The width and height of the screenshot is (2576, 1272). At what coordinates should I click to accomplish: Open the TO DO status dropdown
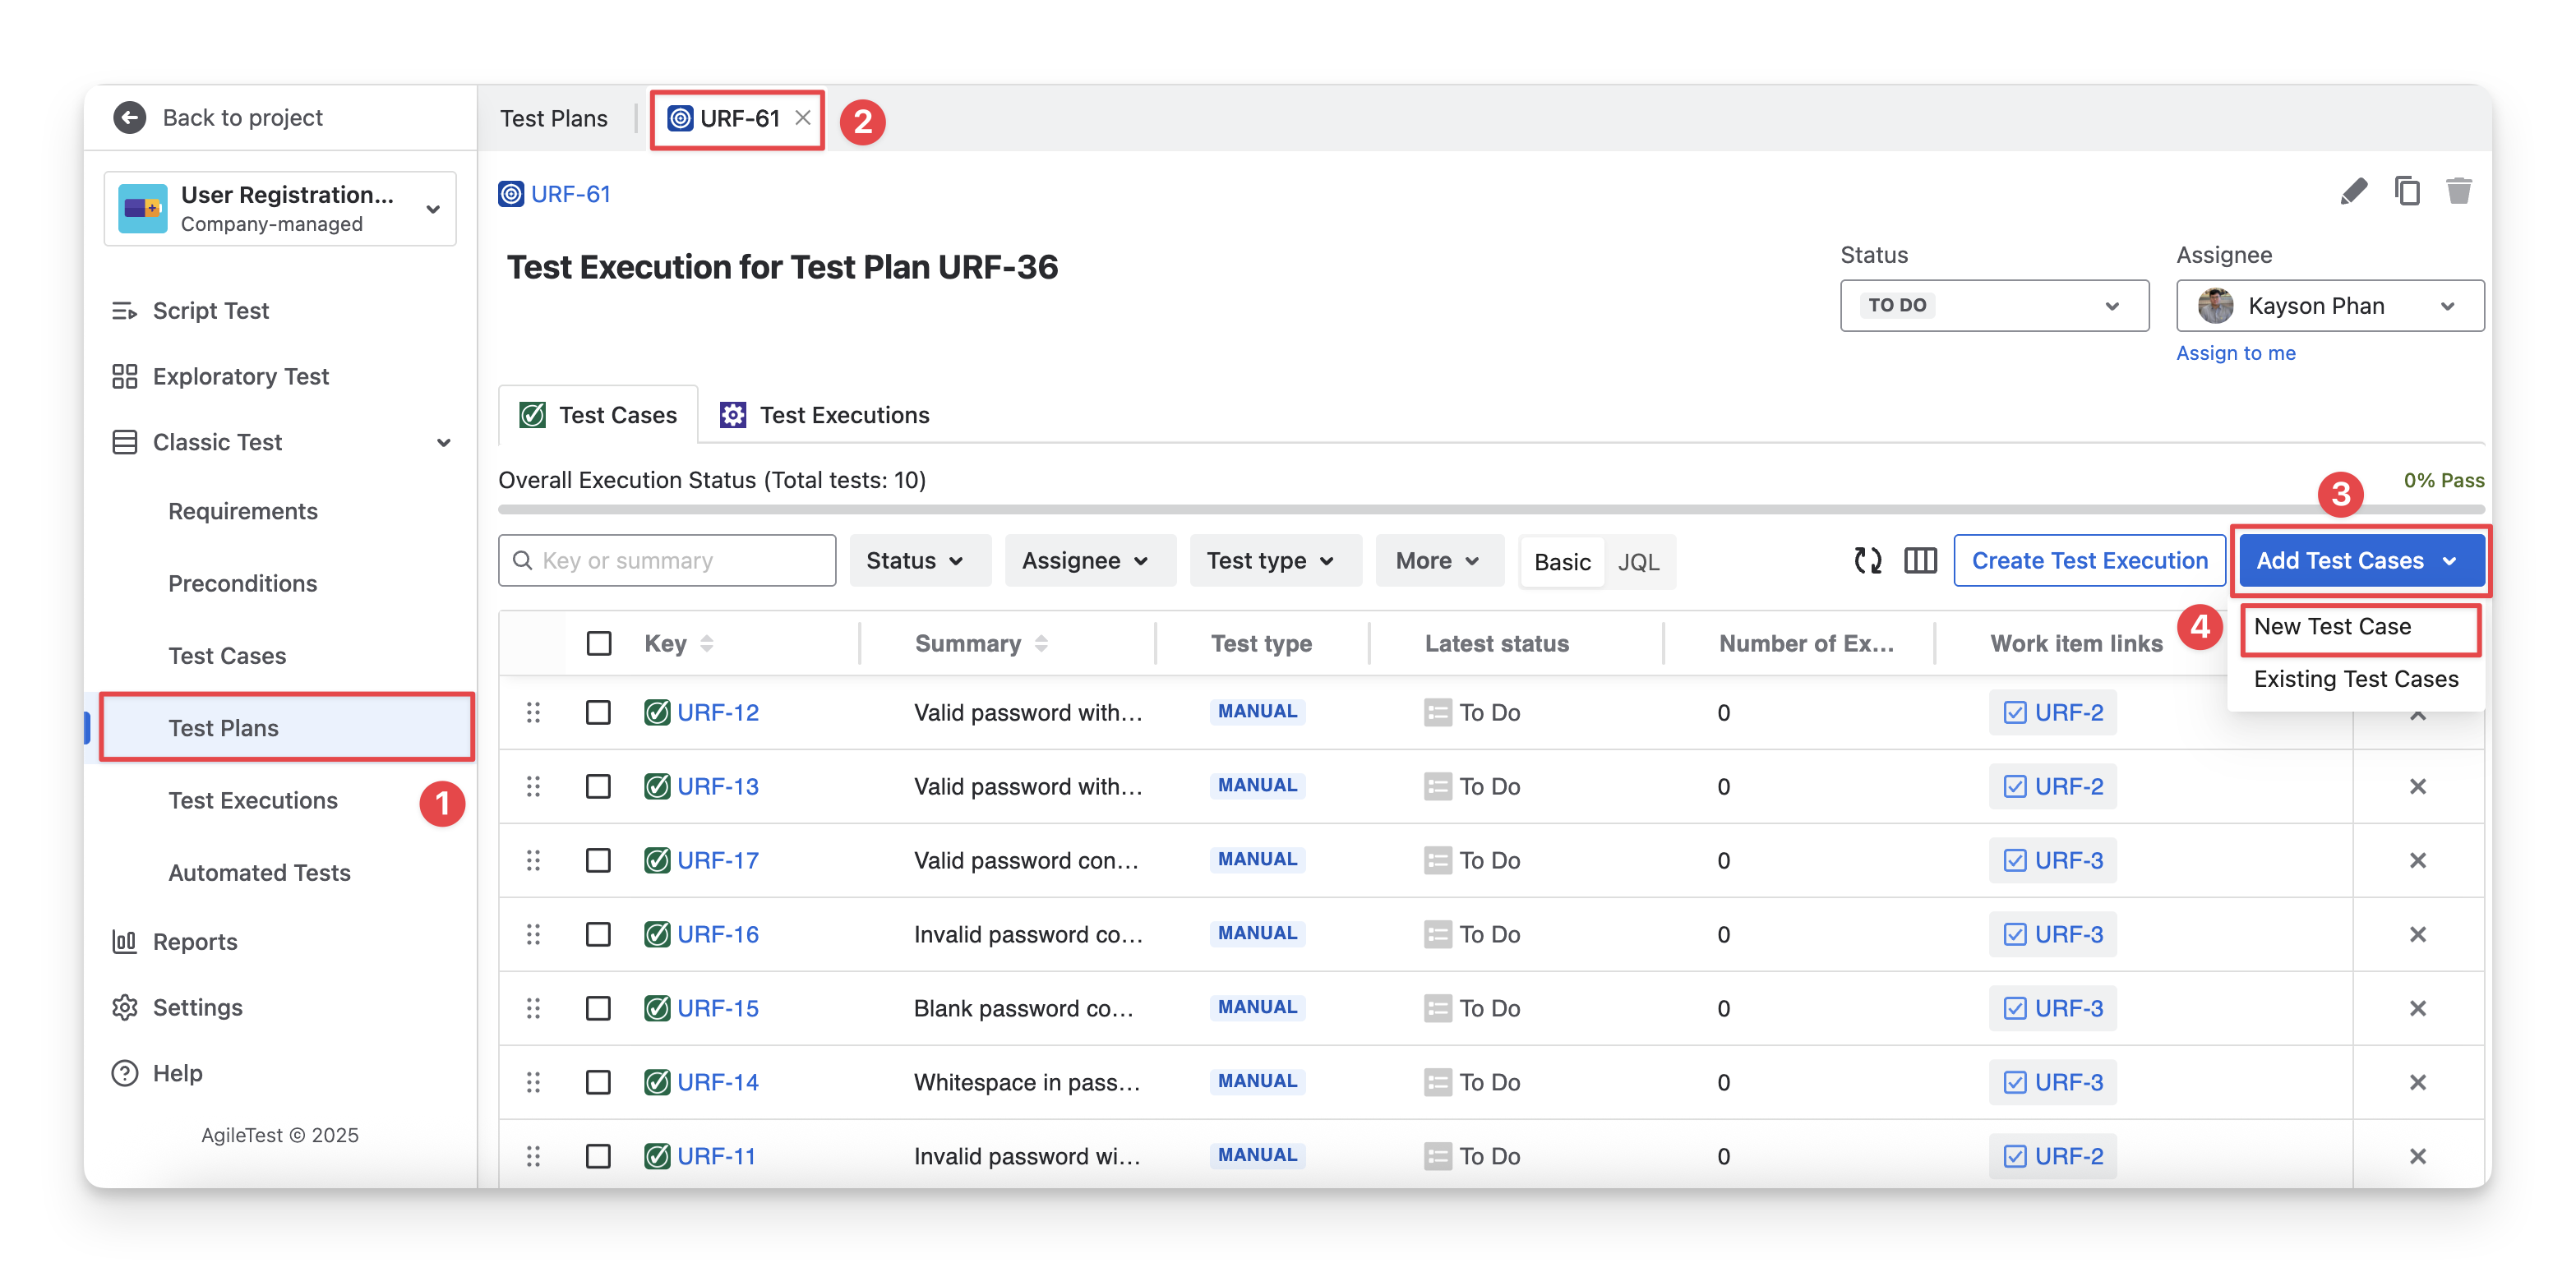pos(1993,306)
